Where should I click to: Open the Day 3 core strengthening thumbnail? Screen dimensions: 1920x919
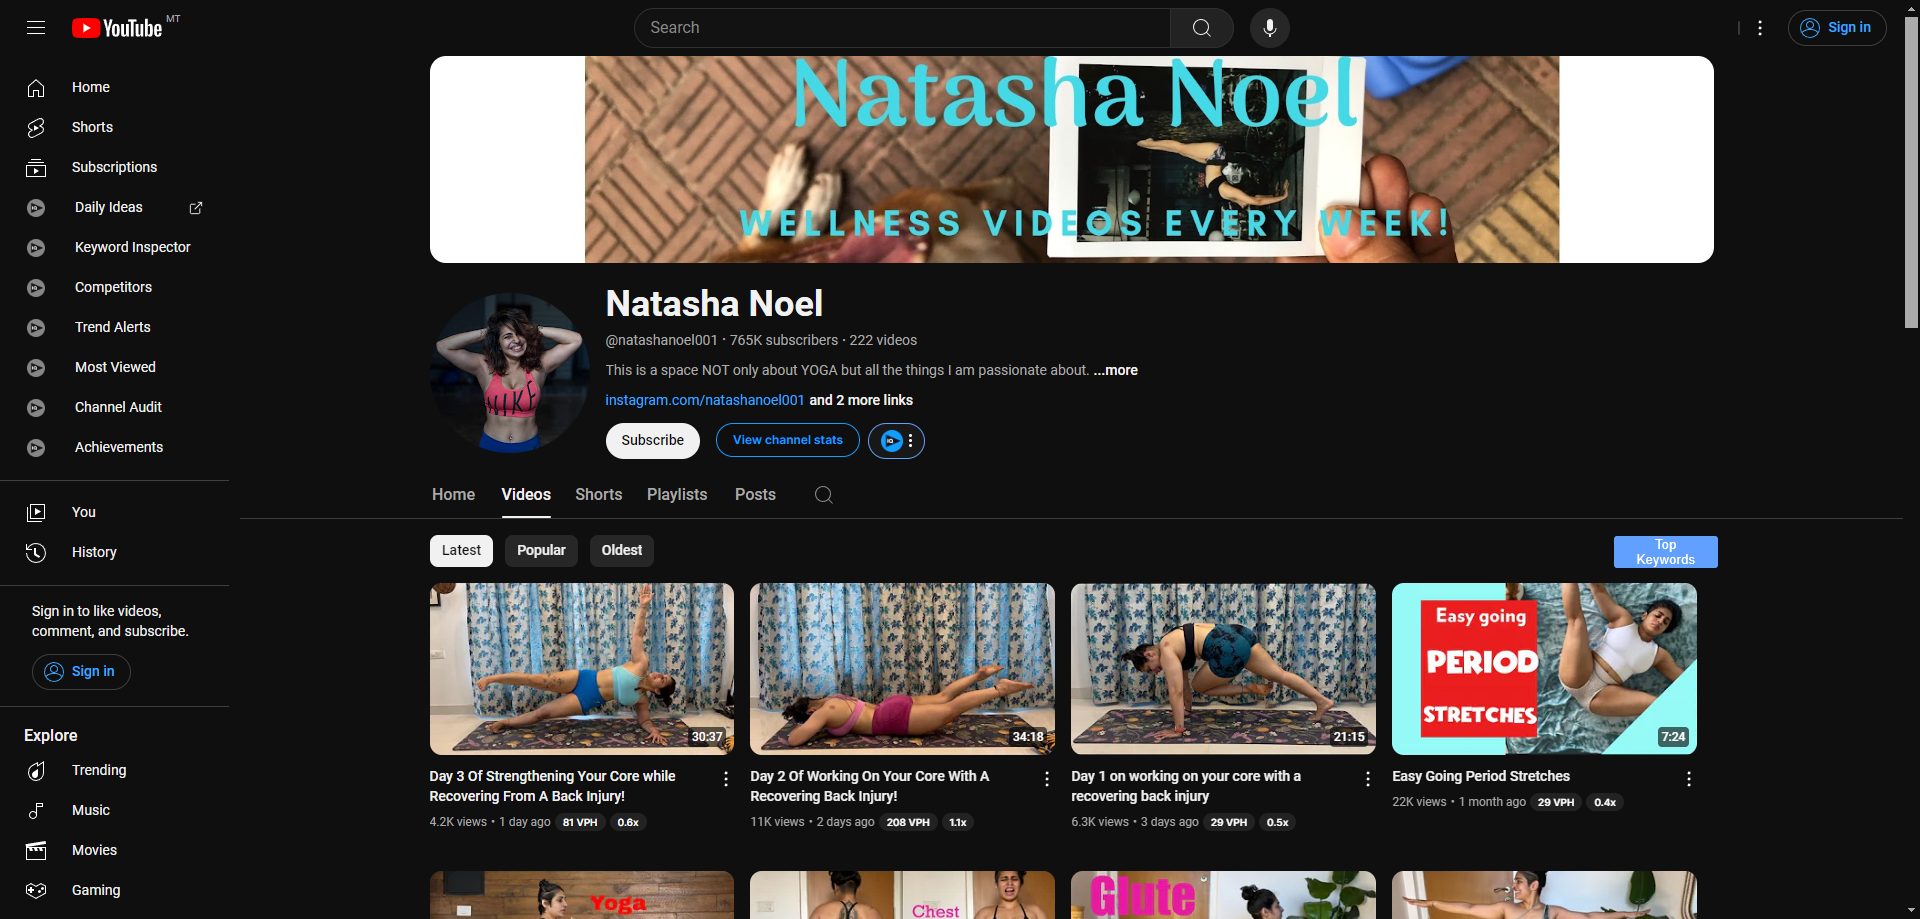(x=582, y=669)
